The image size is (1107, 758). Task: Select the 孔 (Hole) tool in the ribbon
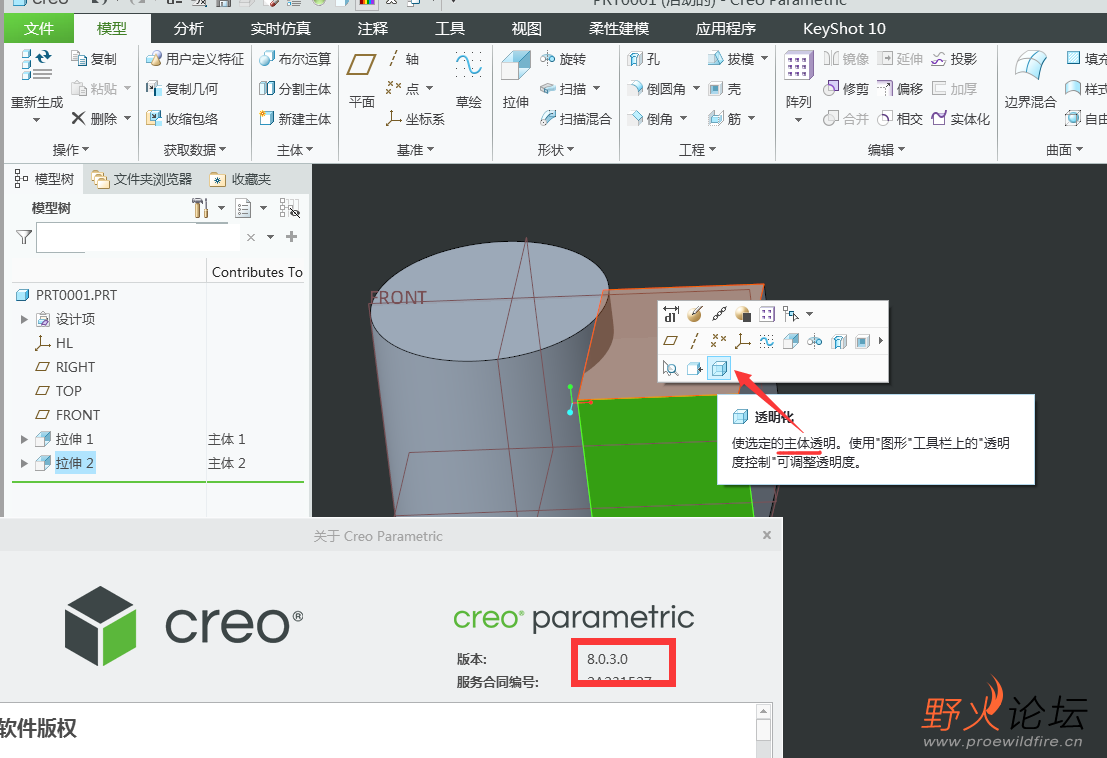click(x=643, y=59)
